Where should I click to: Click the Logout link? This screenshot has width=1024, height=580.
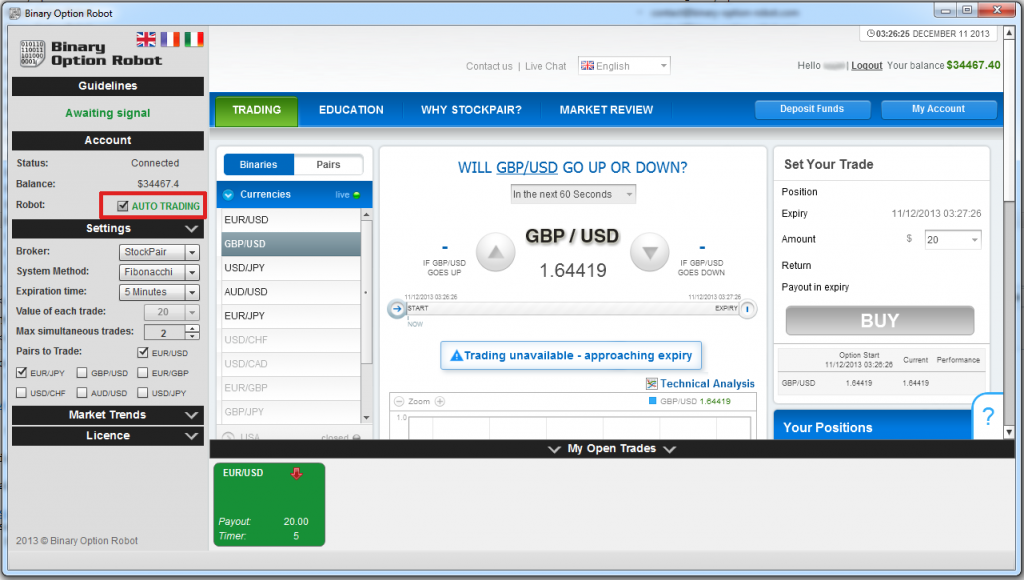coord(867,65)
